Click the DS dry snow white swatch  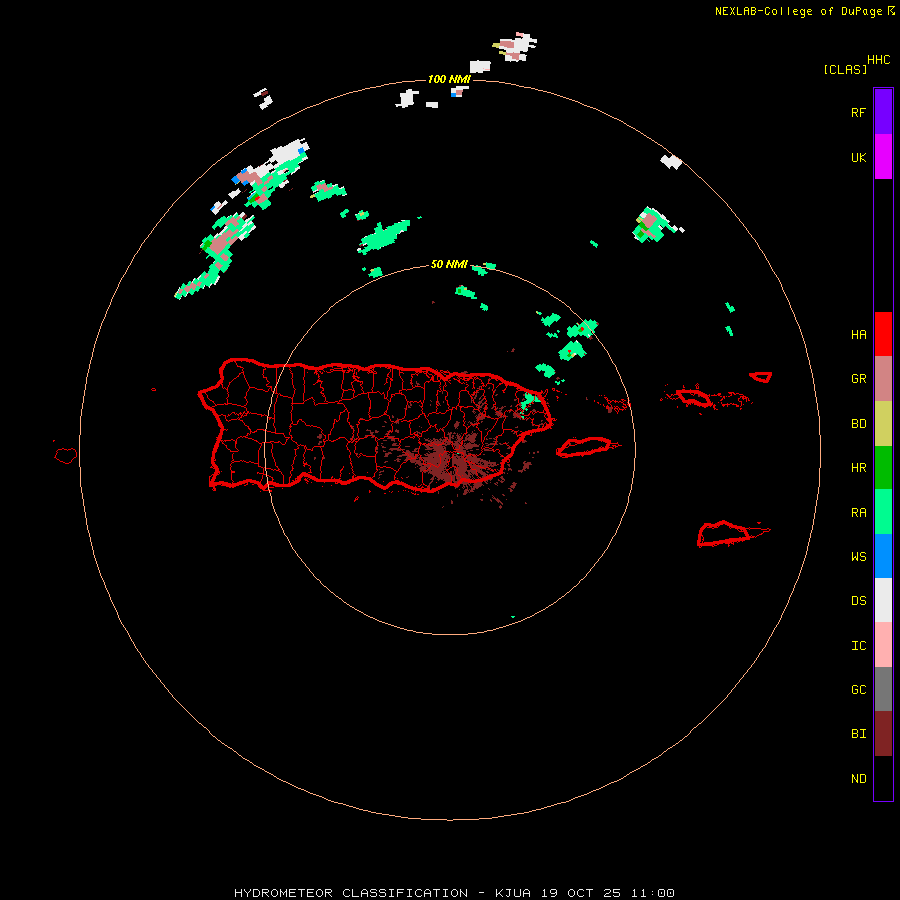[883, 600]
